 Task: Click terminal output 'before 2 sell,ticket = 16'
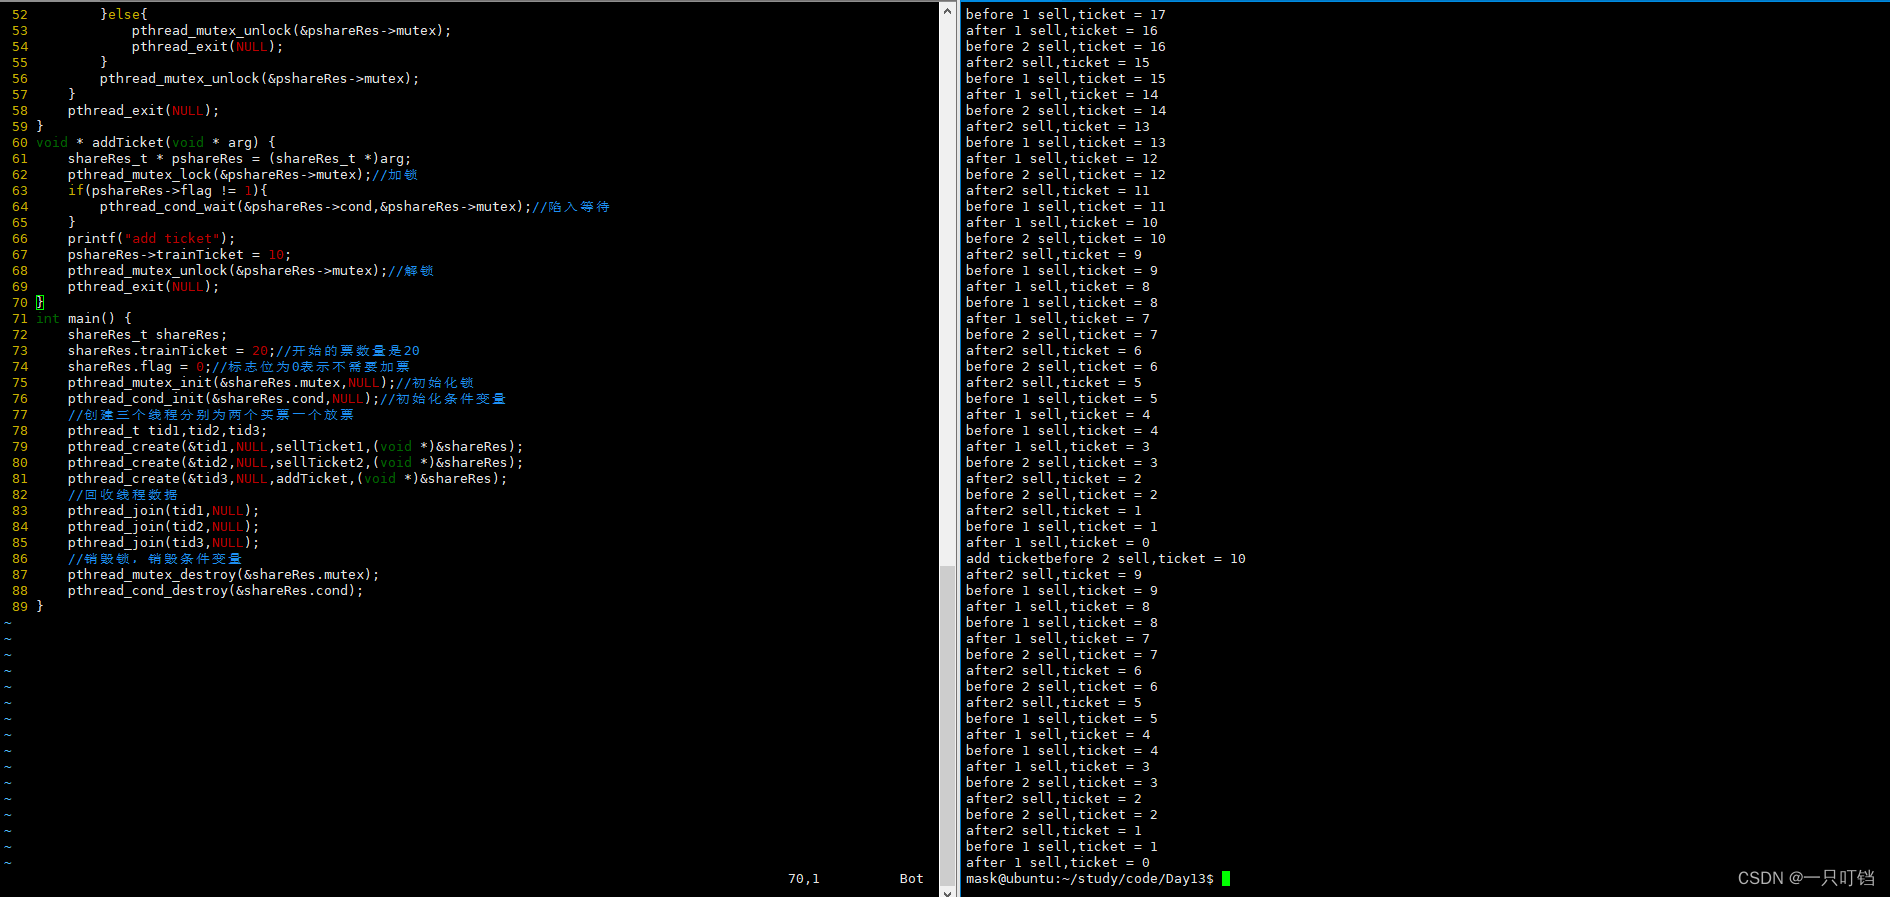(x=1066, y=47)
